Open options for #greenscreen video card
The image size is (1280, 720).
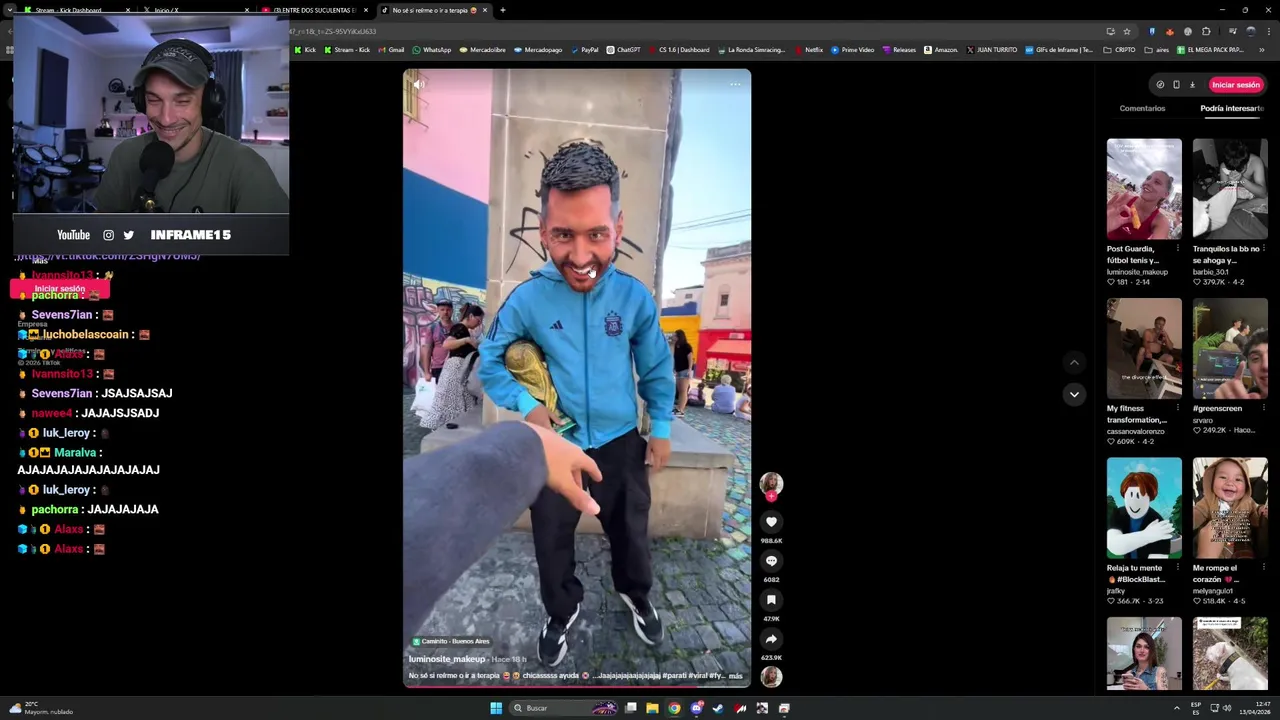click(x=1263, y=408)
